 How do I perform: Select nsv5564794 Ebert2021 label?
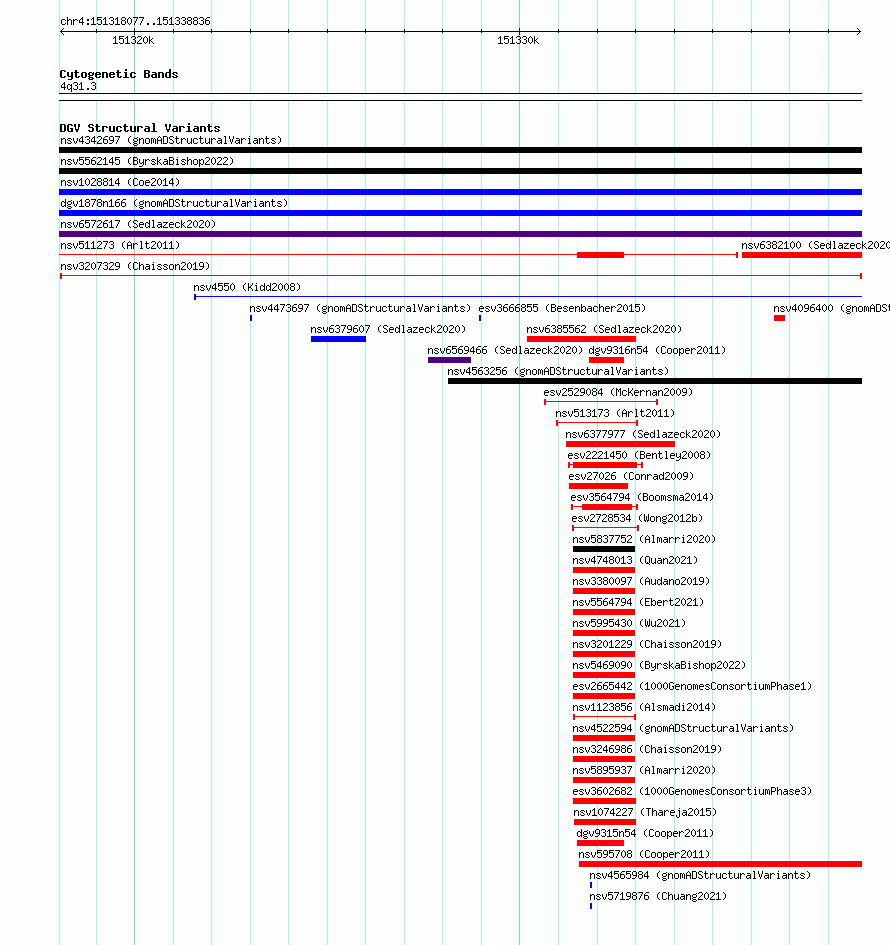pyautogui.click(x=638, y=602)
